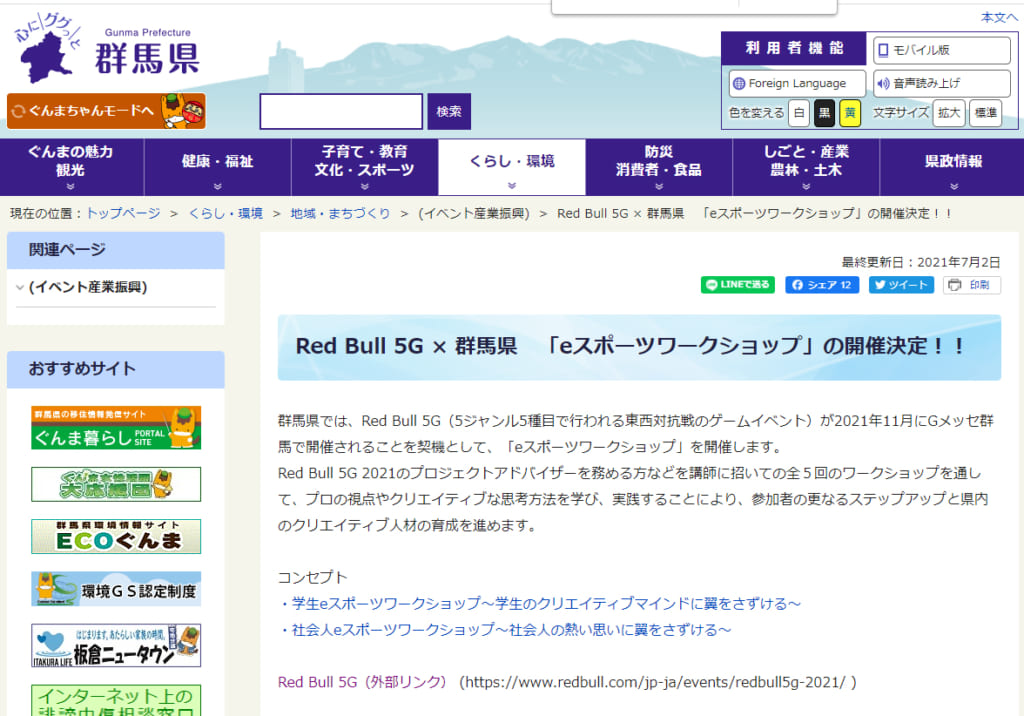
Task: Click the Red Bull 5G × 群馬県 page heading
Action: [x=631, y=346]
